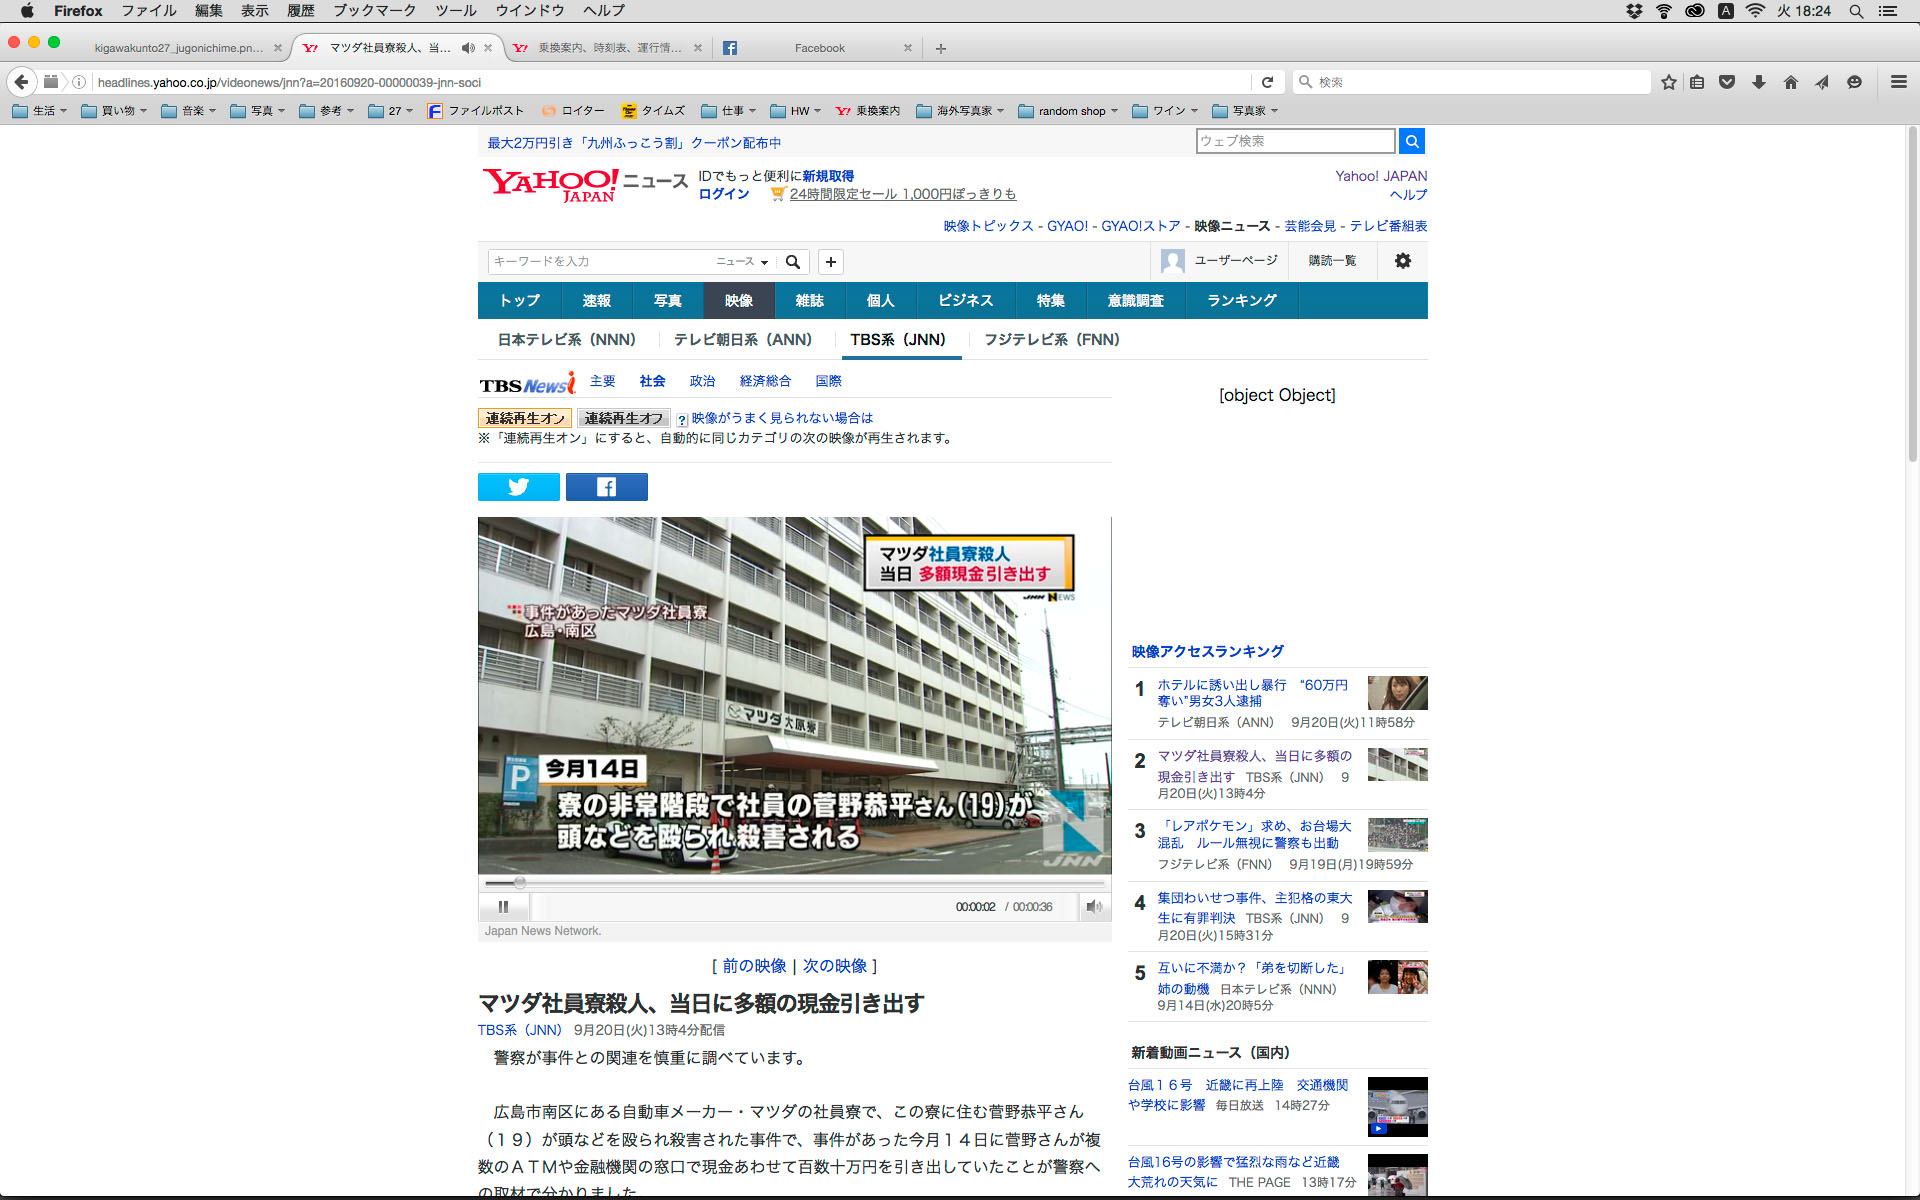Mute audio on the Yahoo news tab
1920x1200 pixels.
click(468, 48)
